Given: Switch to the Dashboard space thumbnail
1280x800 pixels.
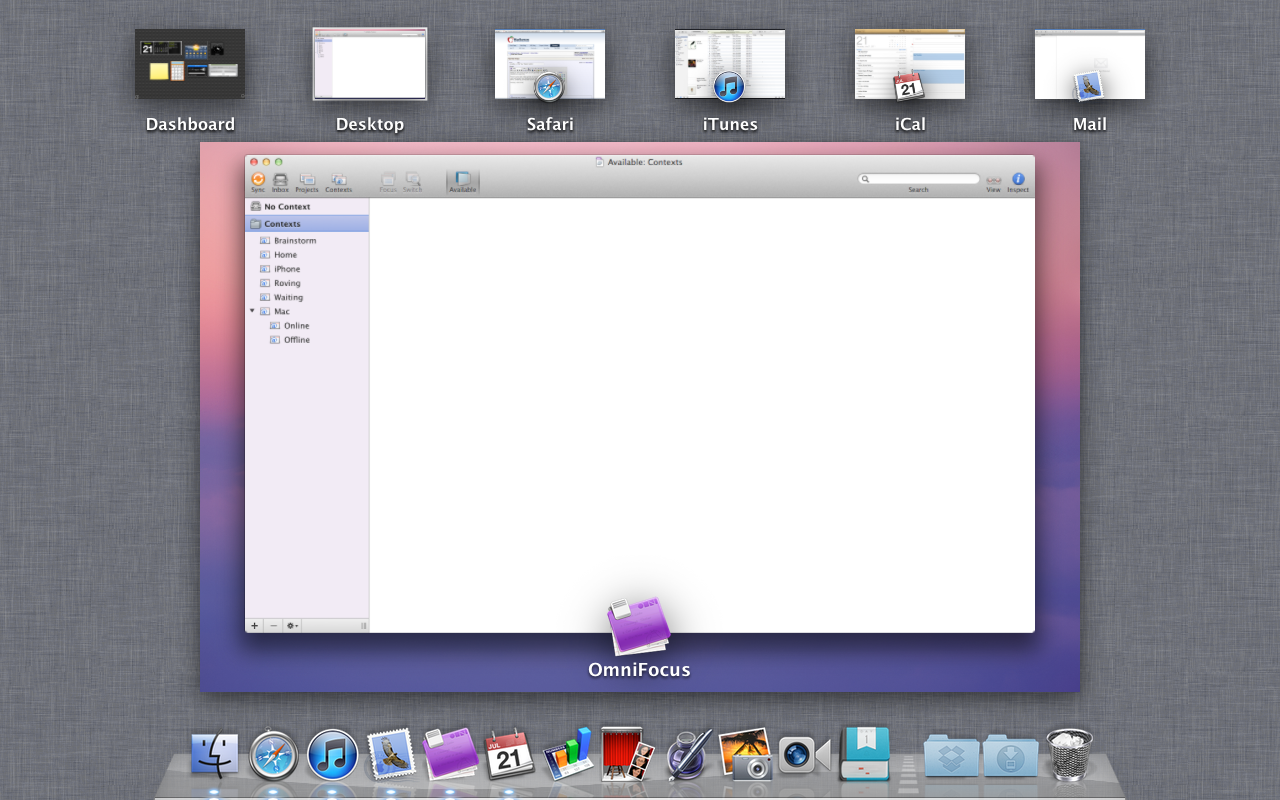Looking at the screenshot, I should tap(190, 63).
